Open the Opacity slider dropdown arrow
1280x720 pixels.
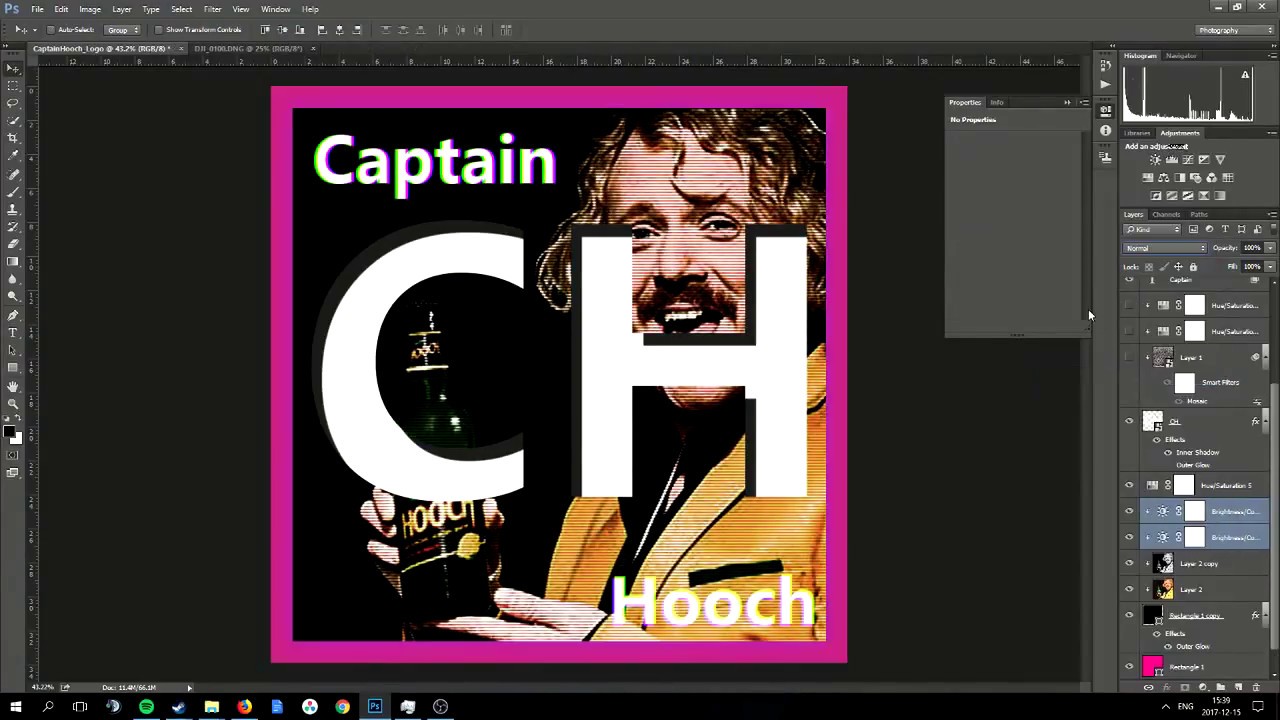click(x=1270, y=248)
